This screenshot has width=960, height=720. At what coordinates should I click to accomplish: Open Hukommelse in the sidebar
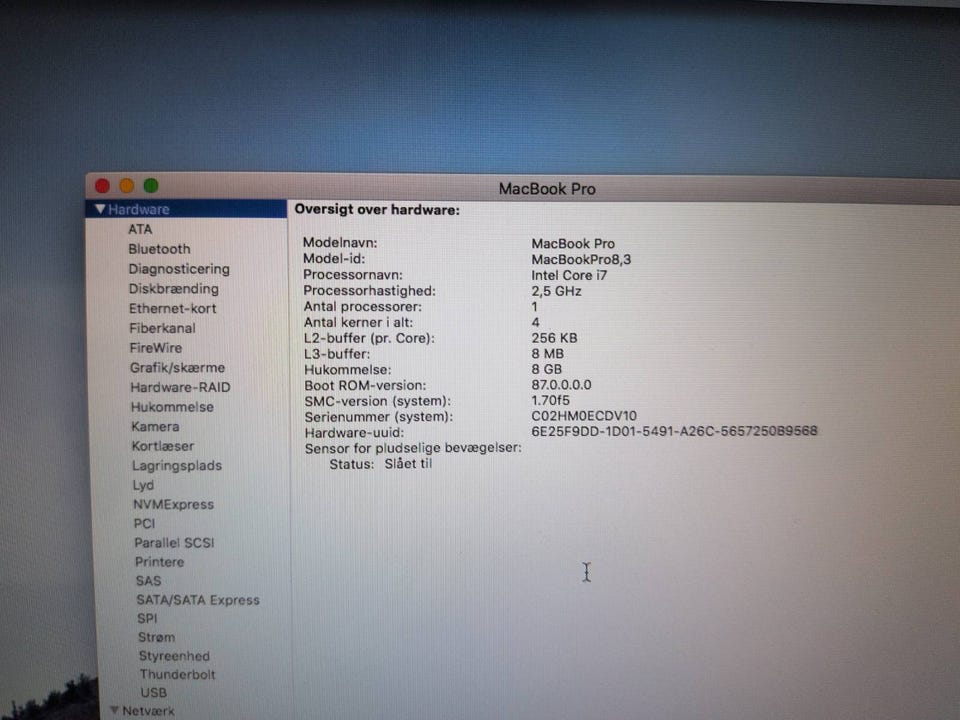pyautogui.click(x=172, y=407)
